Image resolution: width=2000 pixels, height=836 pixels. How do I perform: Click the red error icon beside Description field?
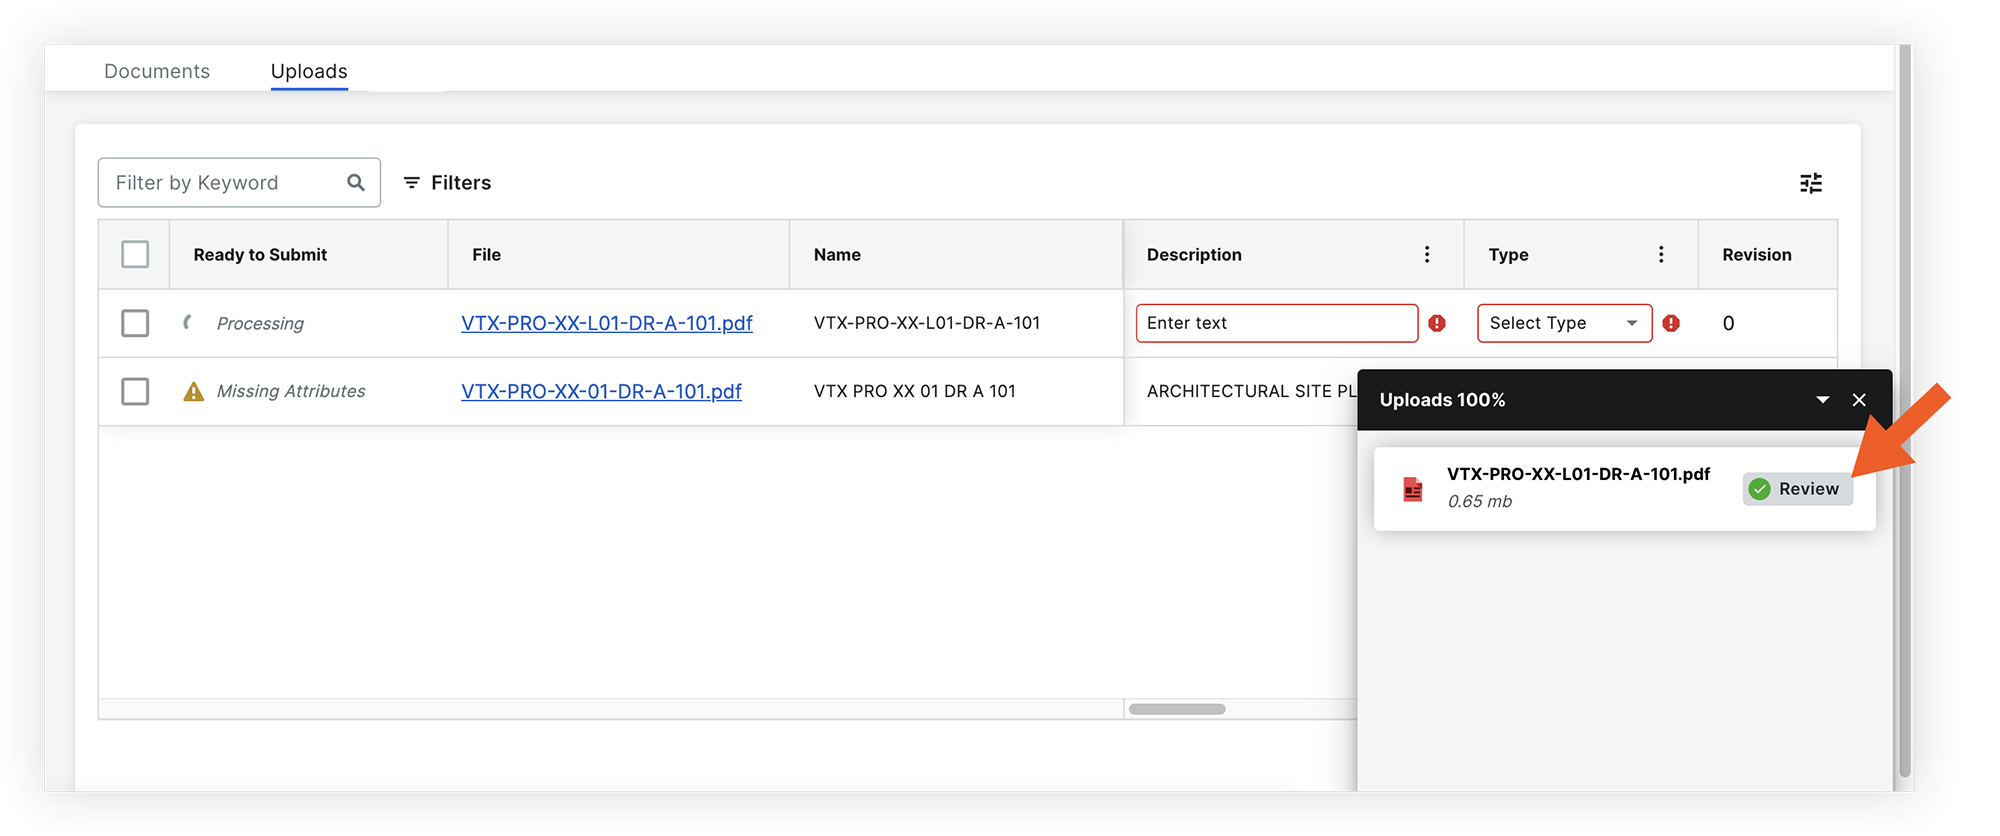pos(1437,323)
